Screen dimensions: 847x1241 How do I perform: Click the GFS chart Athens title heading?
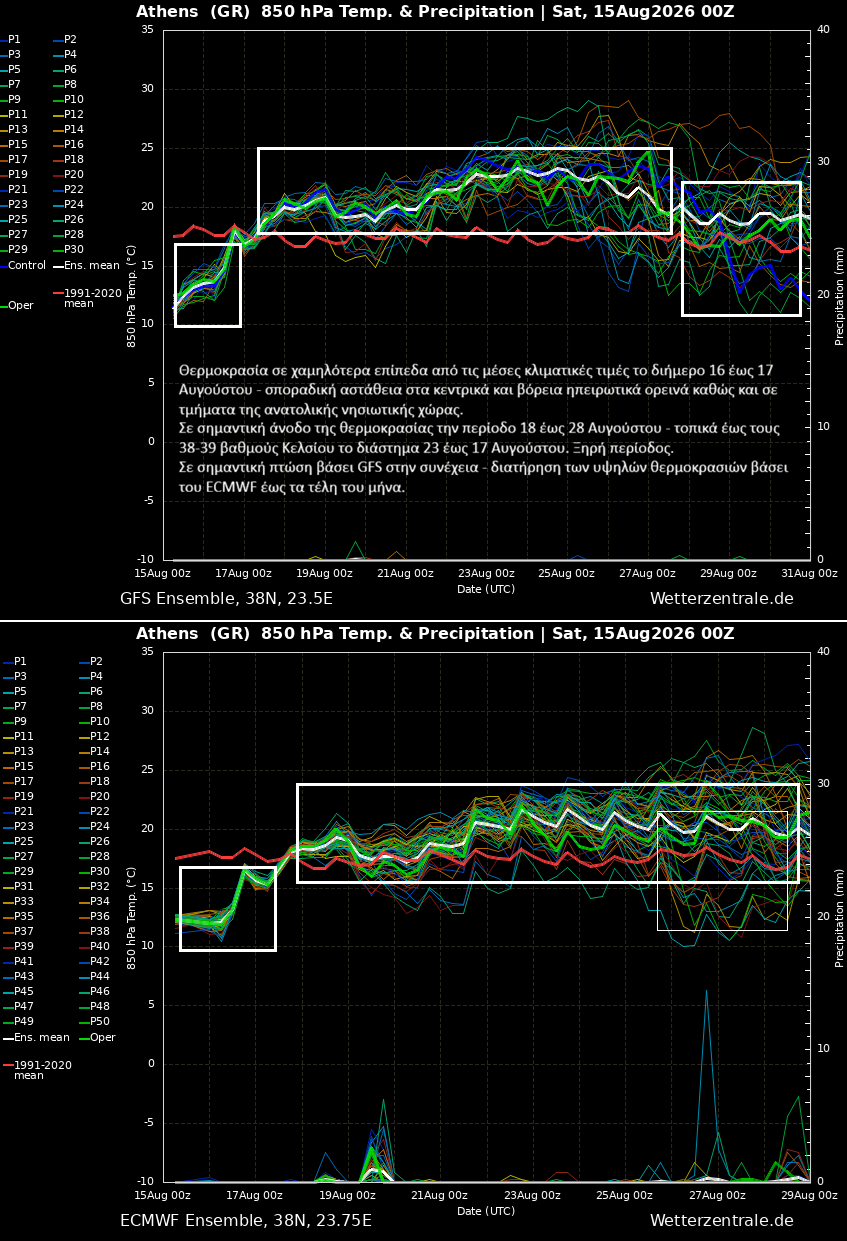pyautogui.click(x=435, y=12)
